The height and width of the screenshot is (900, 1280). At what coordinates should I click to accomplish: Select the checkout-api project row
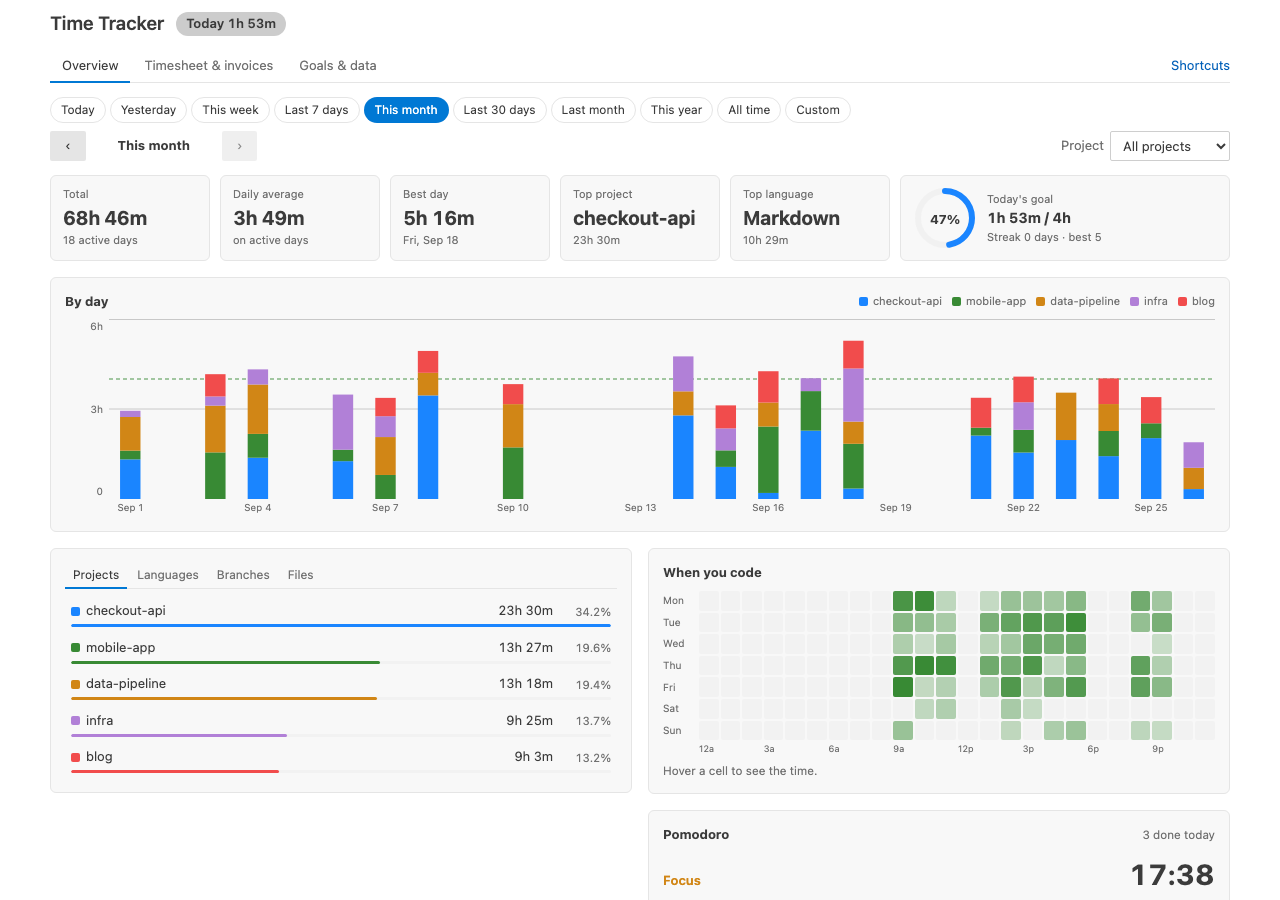341,613
